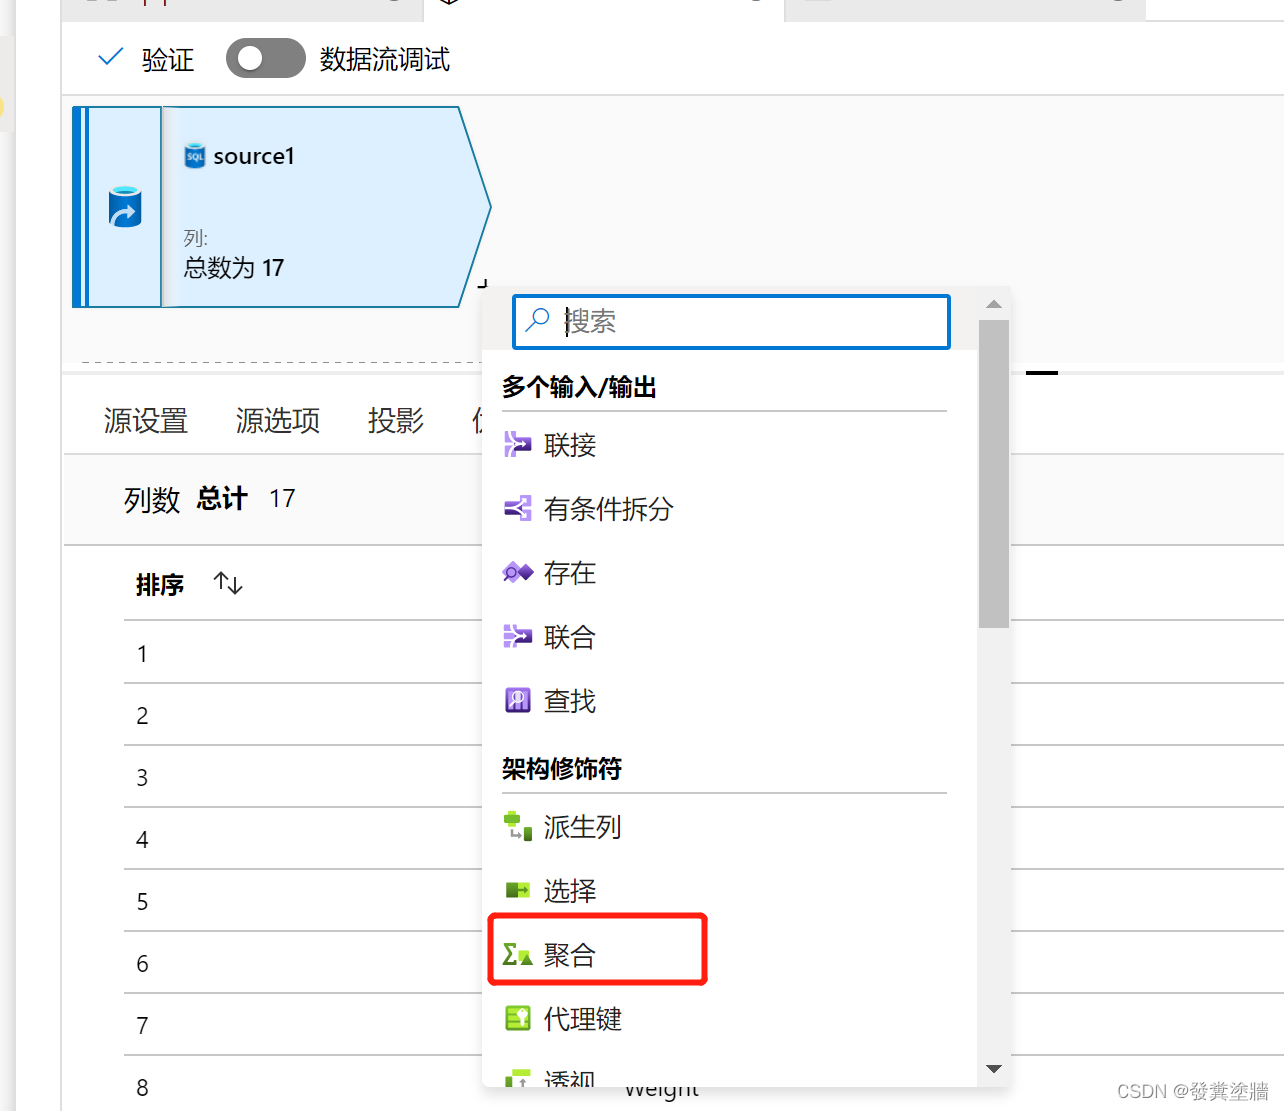This screenshot has width=1284, height=1111.
Task: Select row number 5
Action: point(142,902)
